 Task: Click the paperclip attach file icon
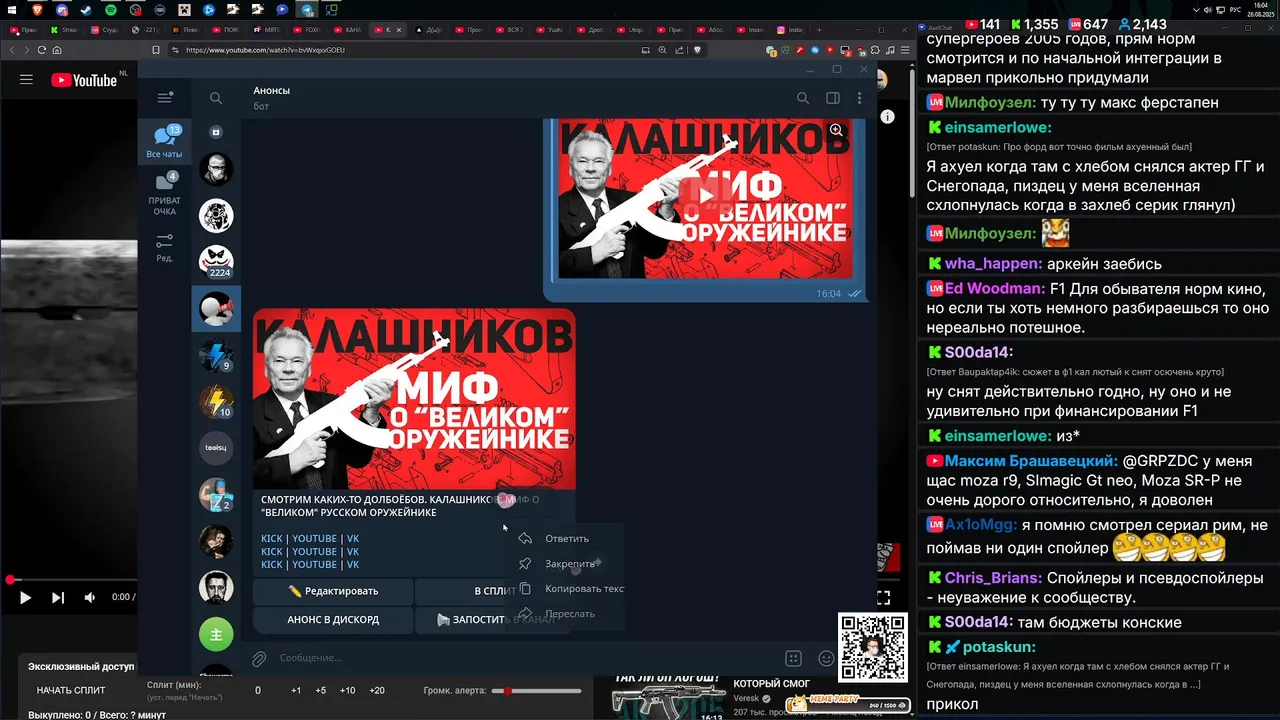259,658
